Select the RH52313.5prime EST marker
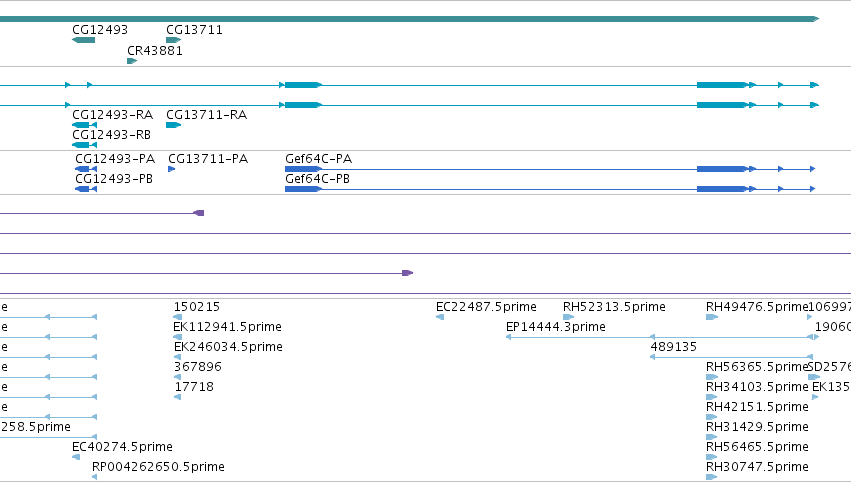The width and height of the screenshot is (851, 482). point(568,317)
